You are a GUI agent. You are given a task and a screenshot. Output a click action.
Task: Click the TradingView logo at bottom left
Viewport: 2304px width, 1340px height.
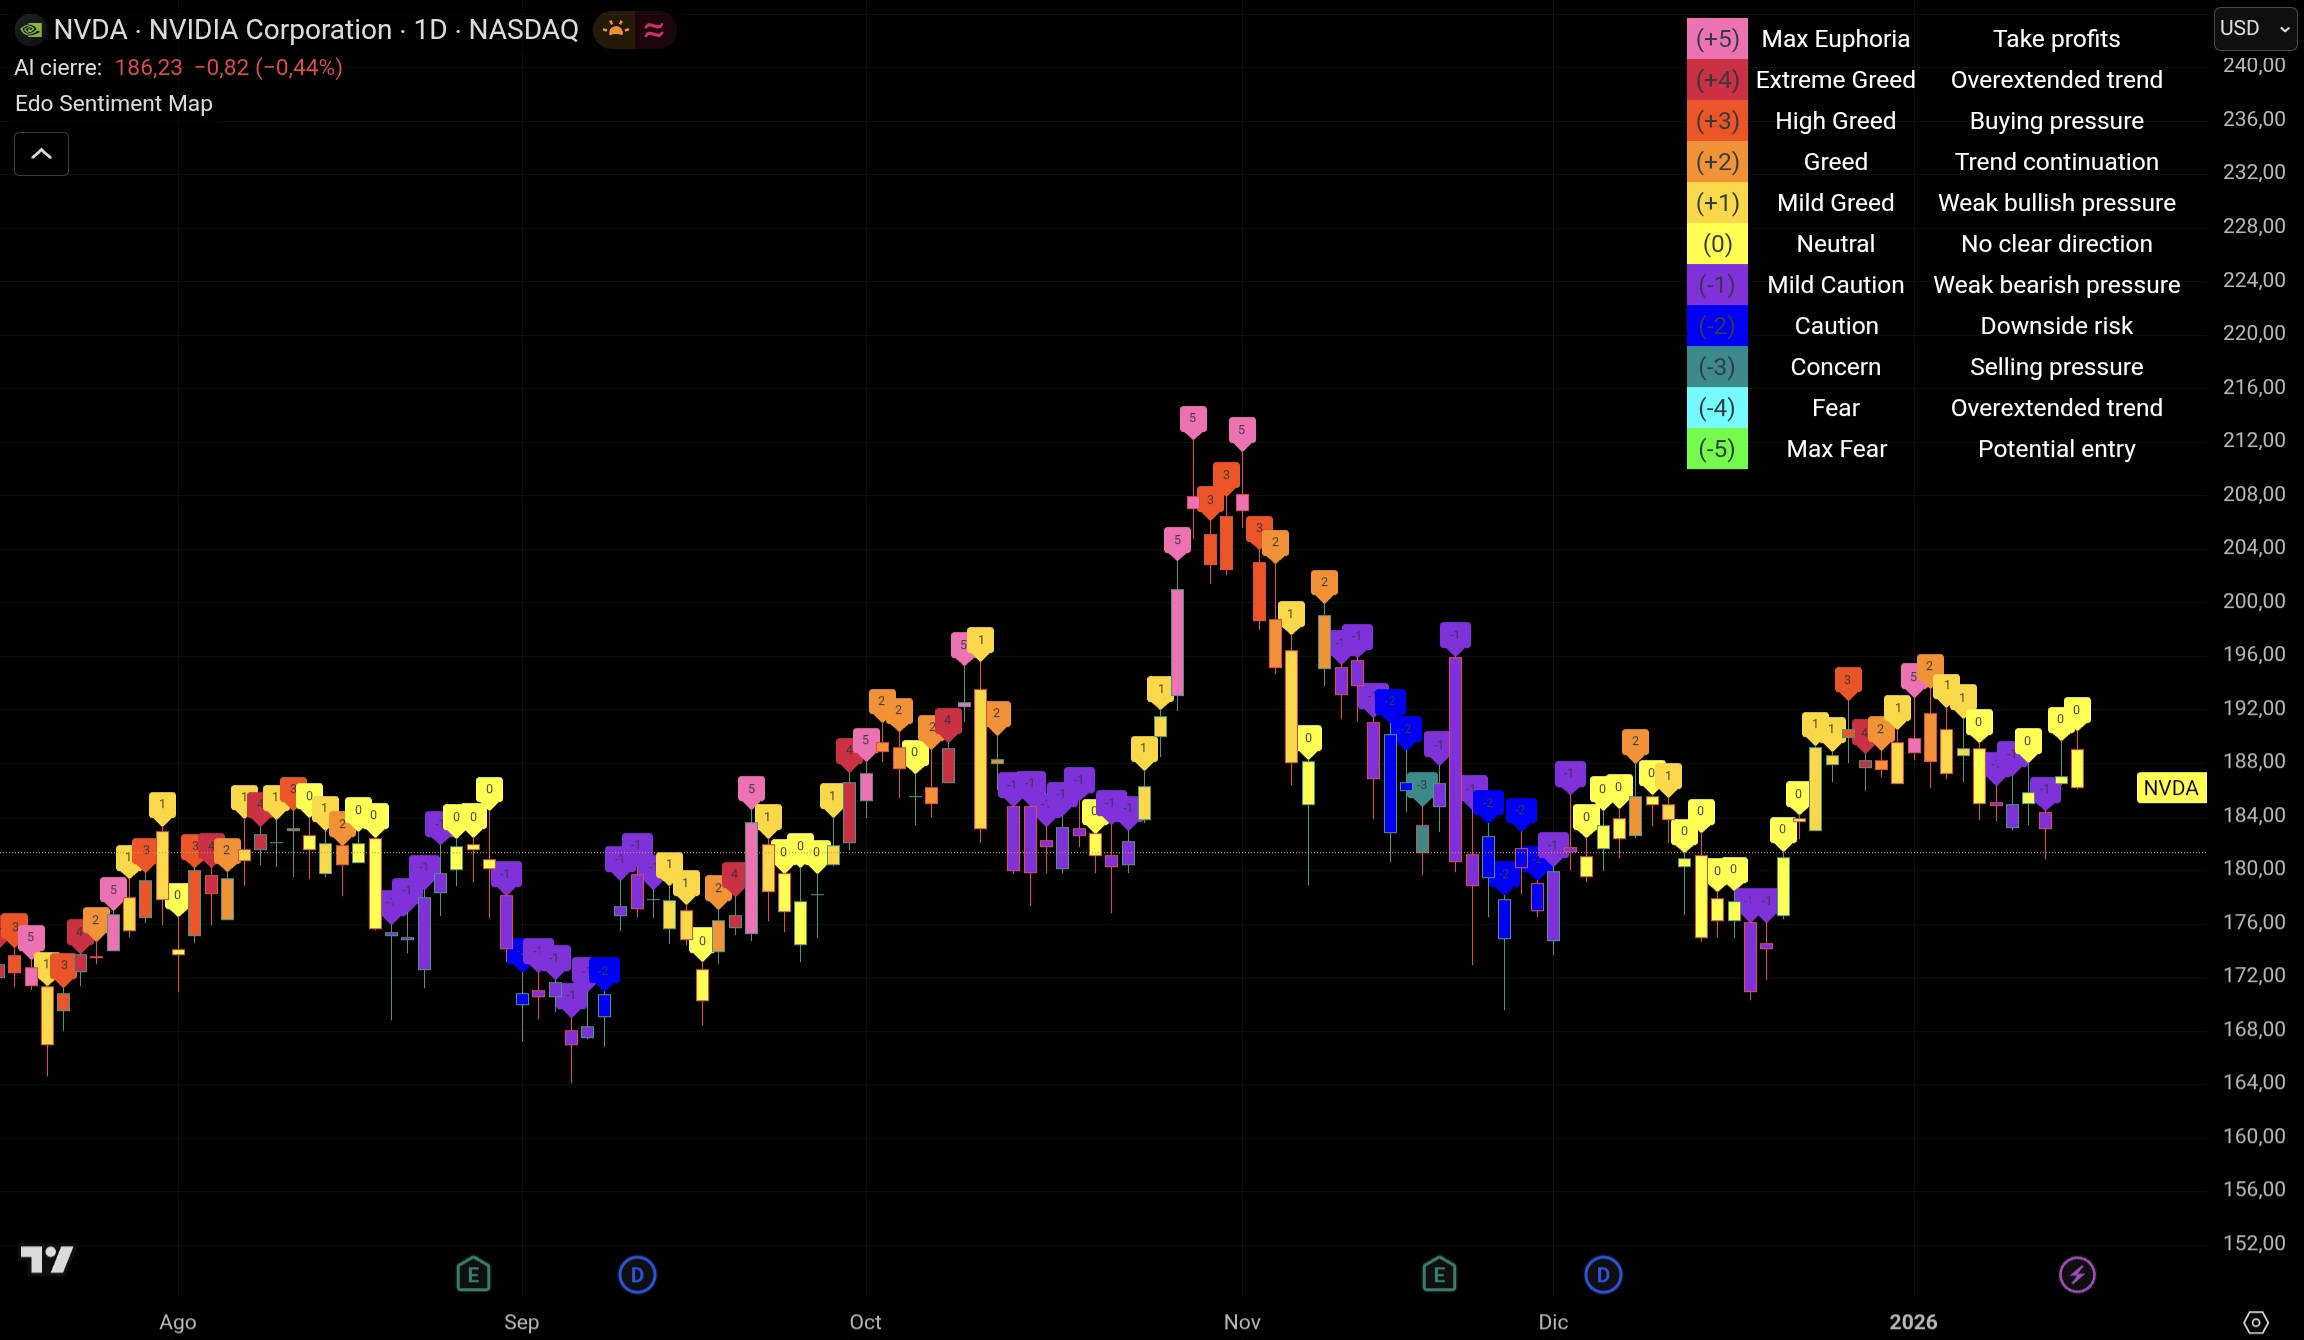tap(47, 1261)
